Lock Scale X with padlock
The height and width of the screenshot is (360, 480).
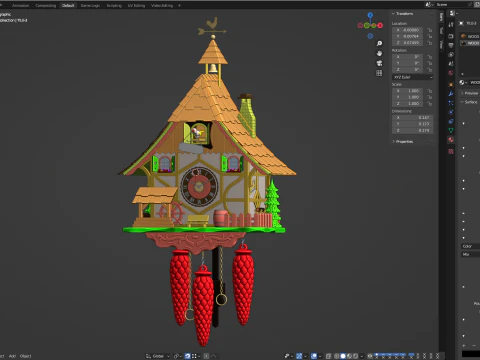(x=430, y=91)
